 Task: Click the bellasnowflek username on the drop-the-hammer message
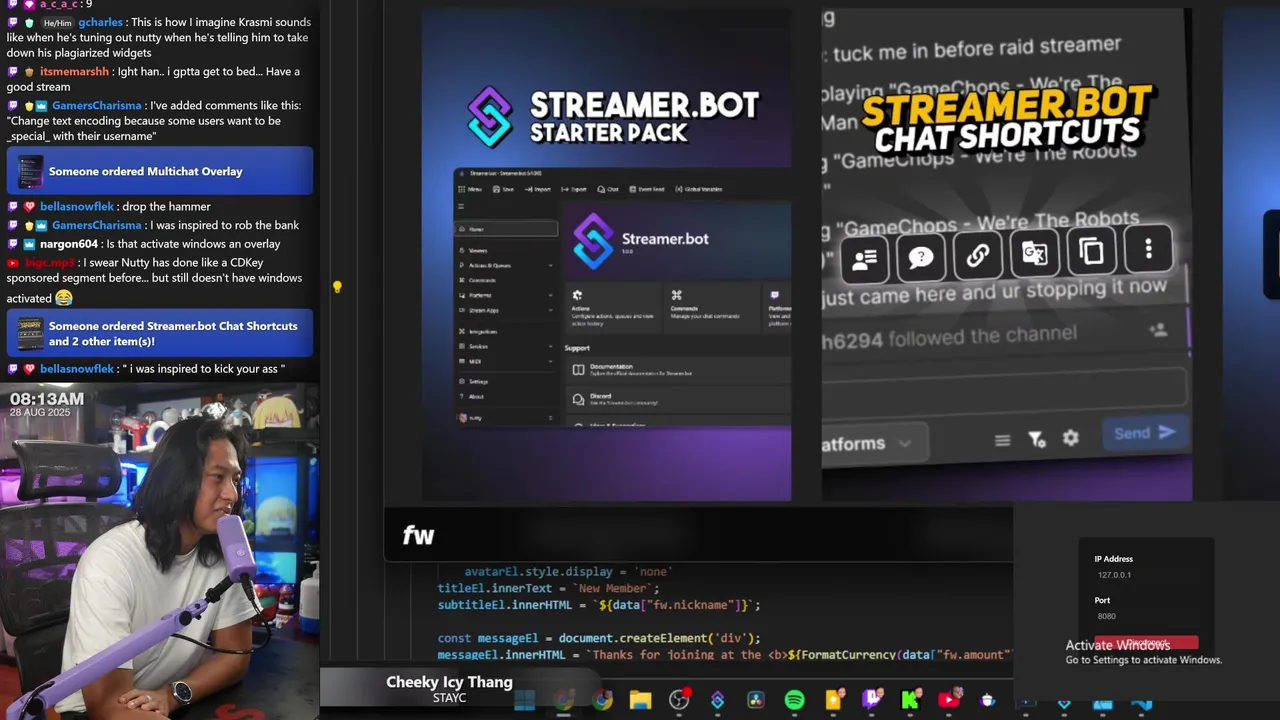(77, 206)
